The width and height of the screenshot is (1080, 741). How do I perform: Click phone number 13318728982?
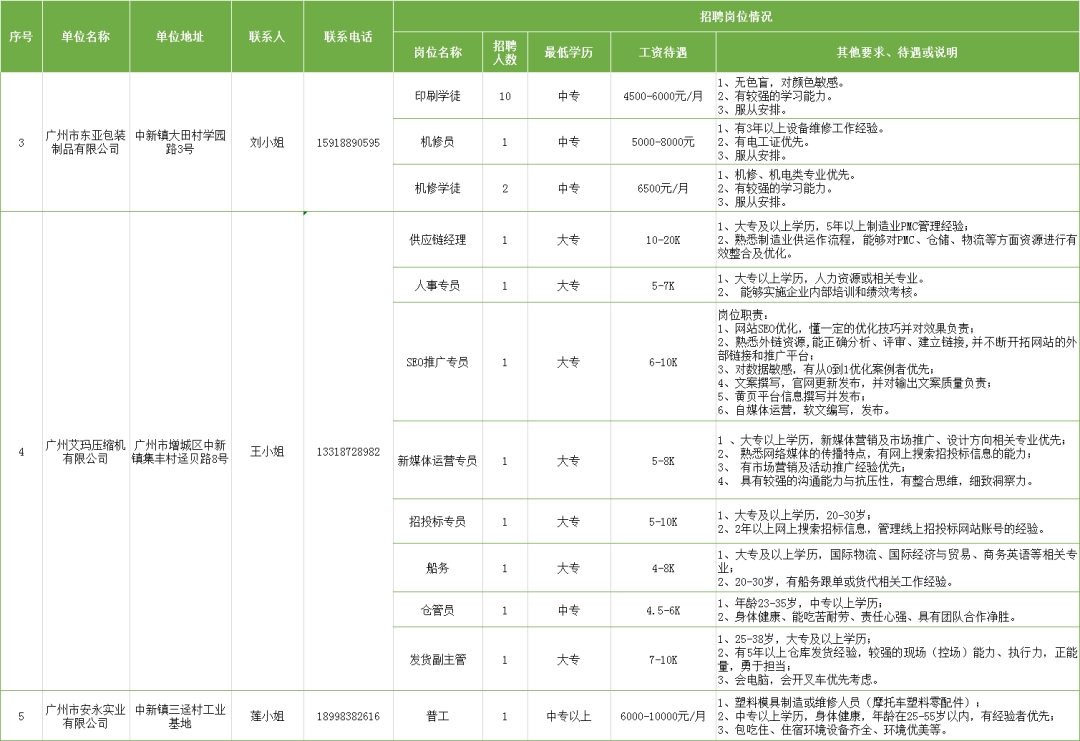pos(349,449)
